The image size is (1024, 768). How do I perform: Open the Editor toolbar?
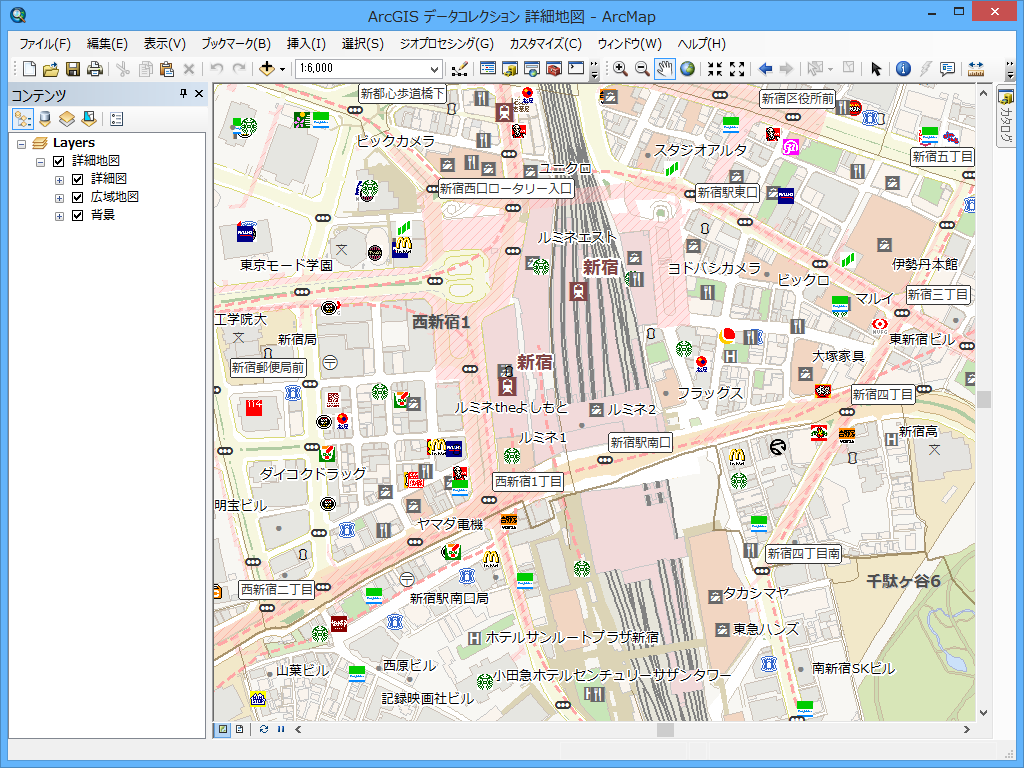click(460, 69)
